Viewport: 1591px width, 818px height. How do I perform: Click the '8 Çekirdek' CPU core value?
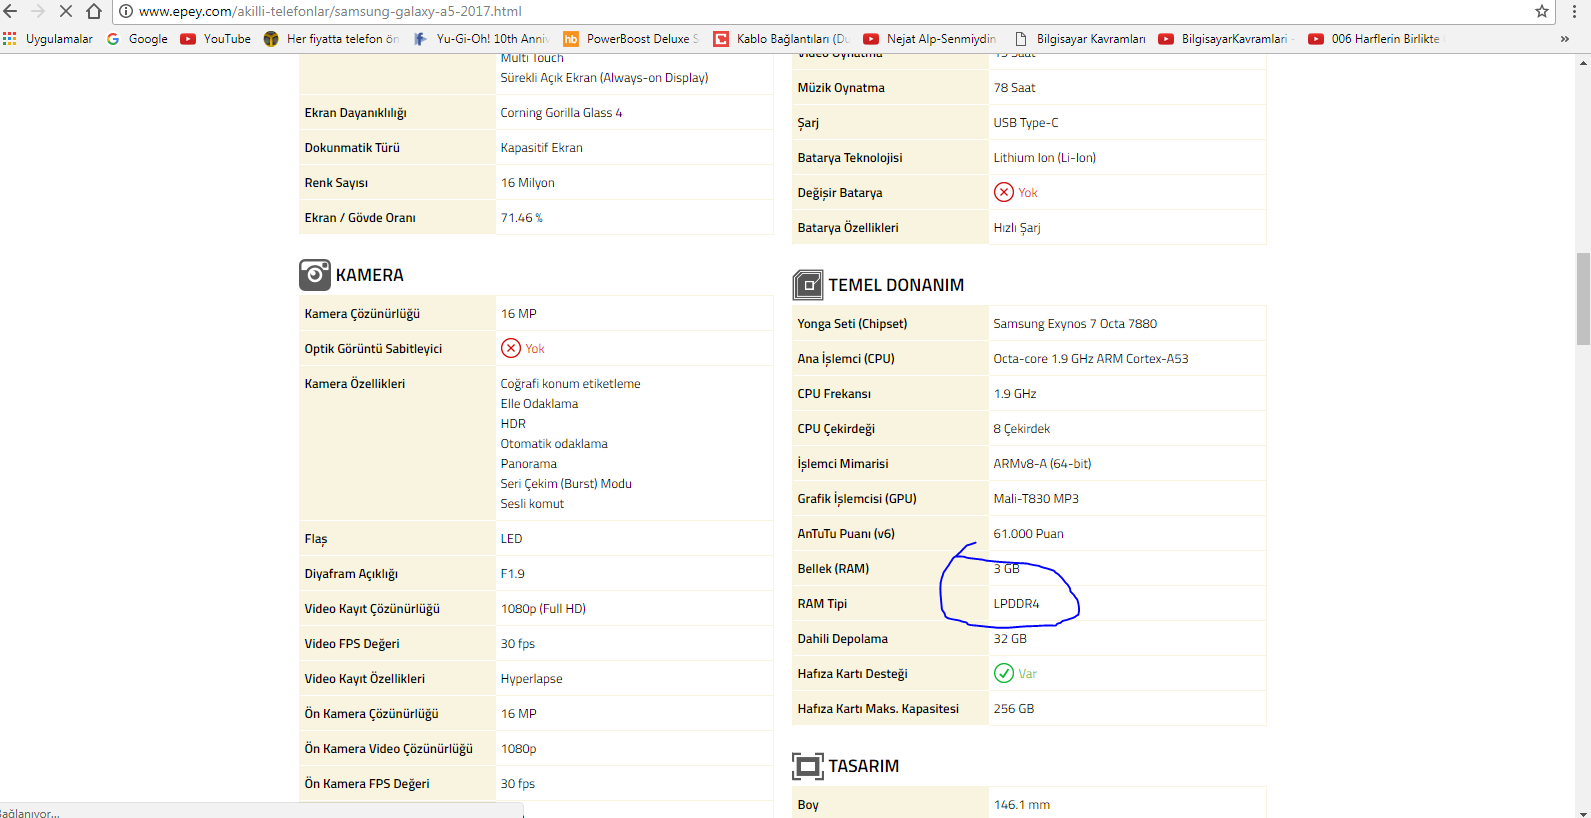(1021, 429)
